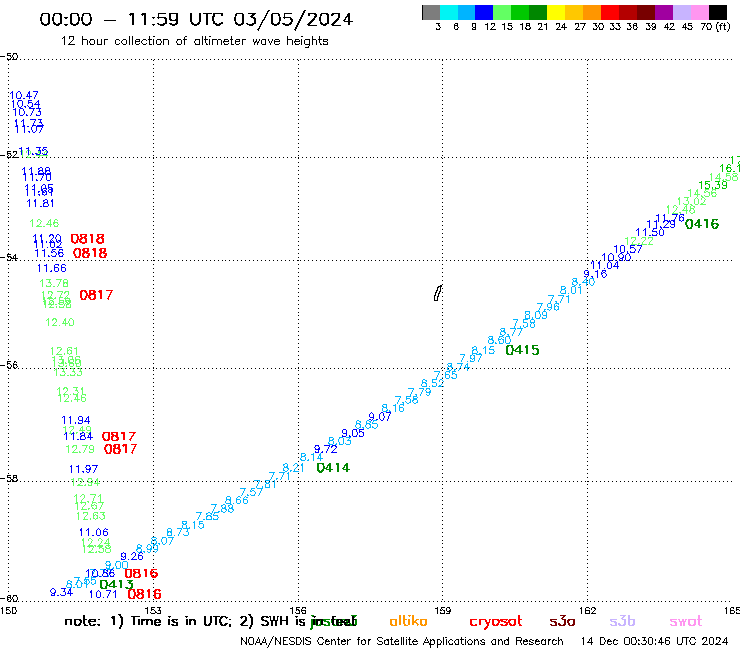This screenshot has height=650, width=740.
Task: Click the '12.79' wave height value
Action: coord(80,449)
